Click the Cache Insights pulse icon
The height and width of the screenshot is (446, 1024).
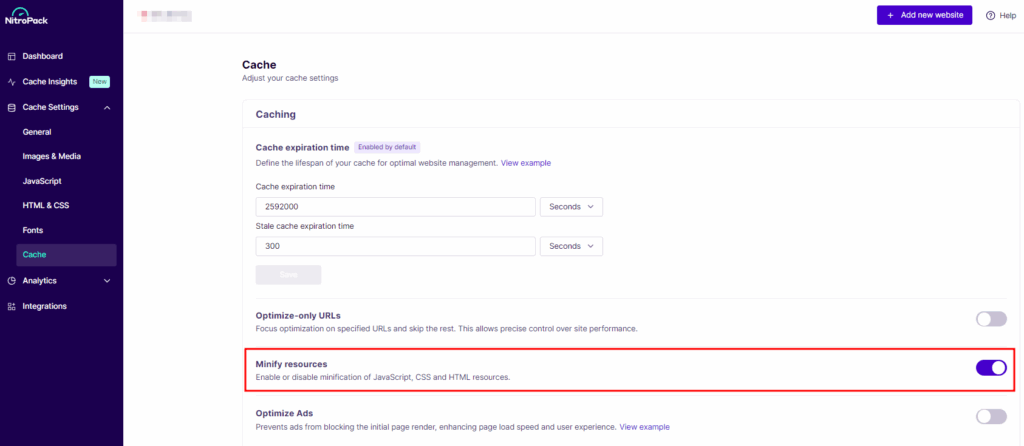coord(12,82)
